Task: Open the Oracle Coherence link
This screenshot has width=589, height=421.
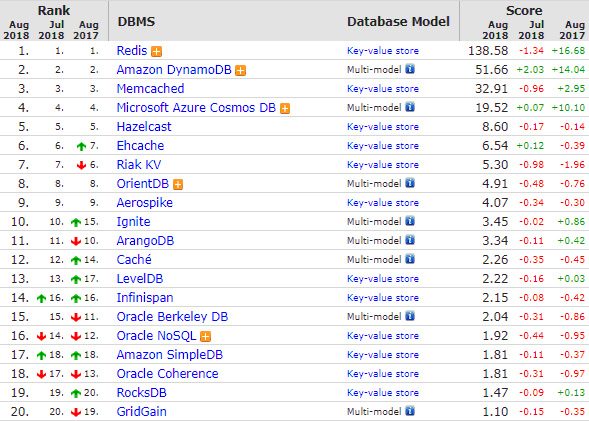Action: 168,374
